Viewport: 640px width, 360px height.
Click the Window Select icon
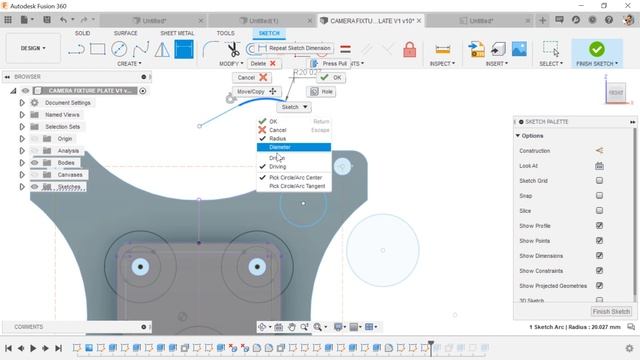551,49
